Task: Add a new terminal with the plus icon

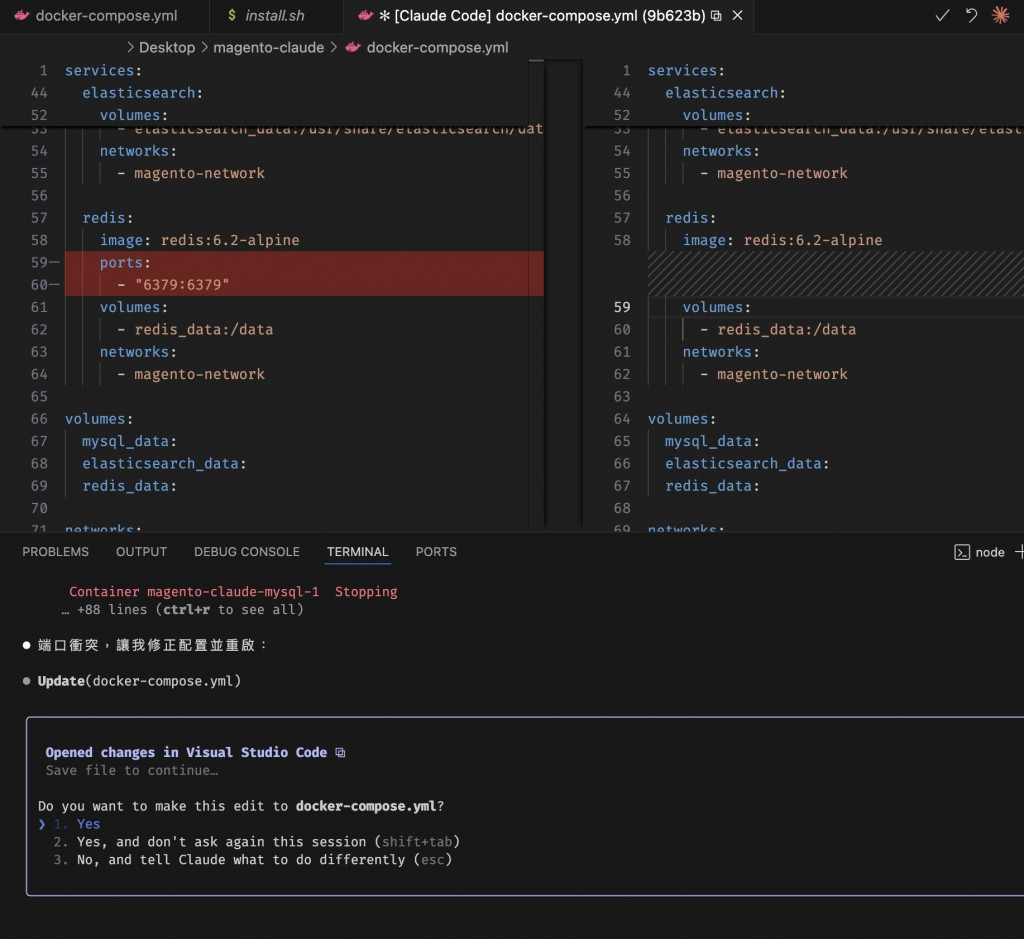Action: [1019, 552]
